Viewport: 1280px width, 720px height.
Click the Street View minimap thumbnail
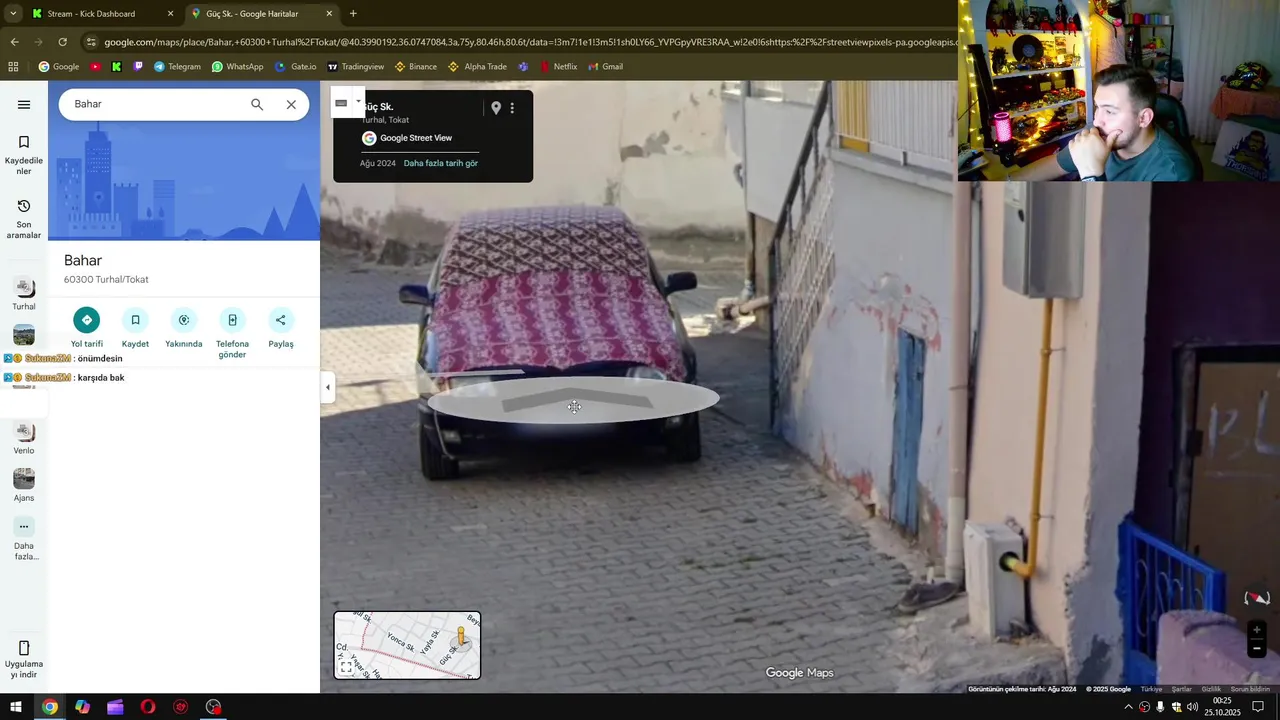point(407,645)
